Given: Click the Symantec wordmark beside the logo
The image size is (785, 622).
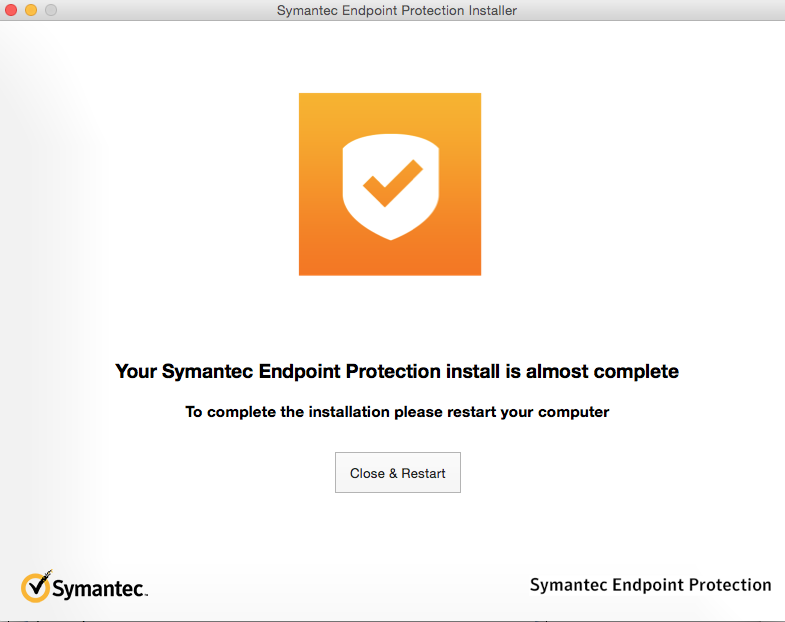Looking at the screenshot, I should 99,589.
